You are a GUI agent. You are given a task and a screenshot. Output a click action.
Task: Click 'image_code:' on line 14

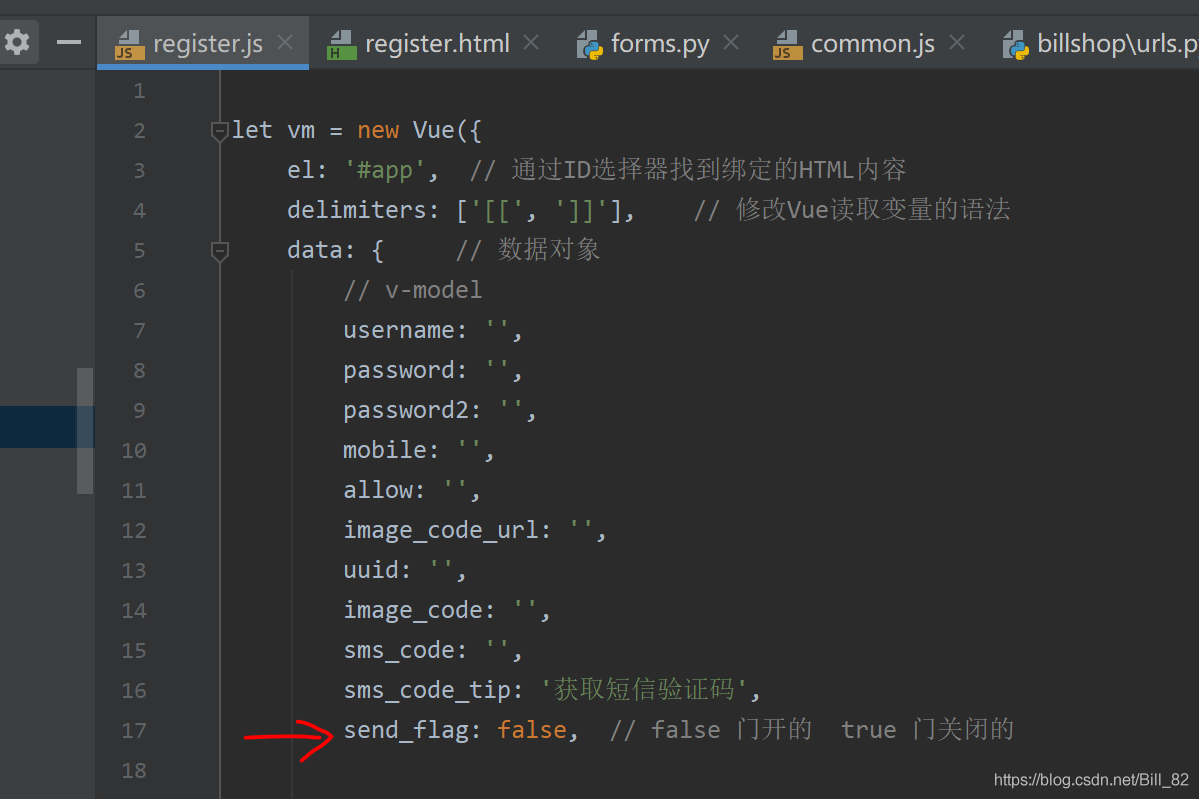(419, 610)
